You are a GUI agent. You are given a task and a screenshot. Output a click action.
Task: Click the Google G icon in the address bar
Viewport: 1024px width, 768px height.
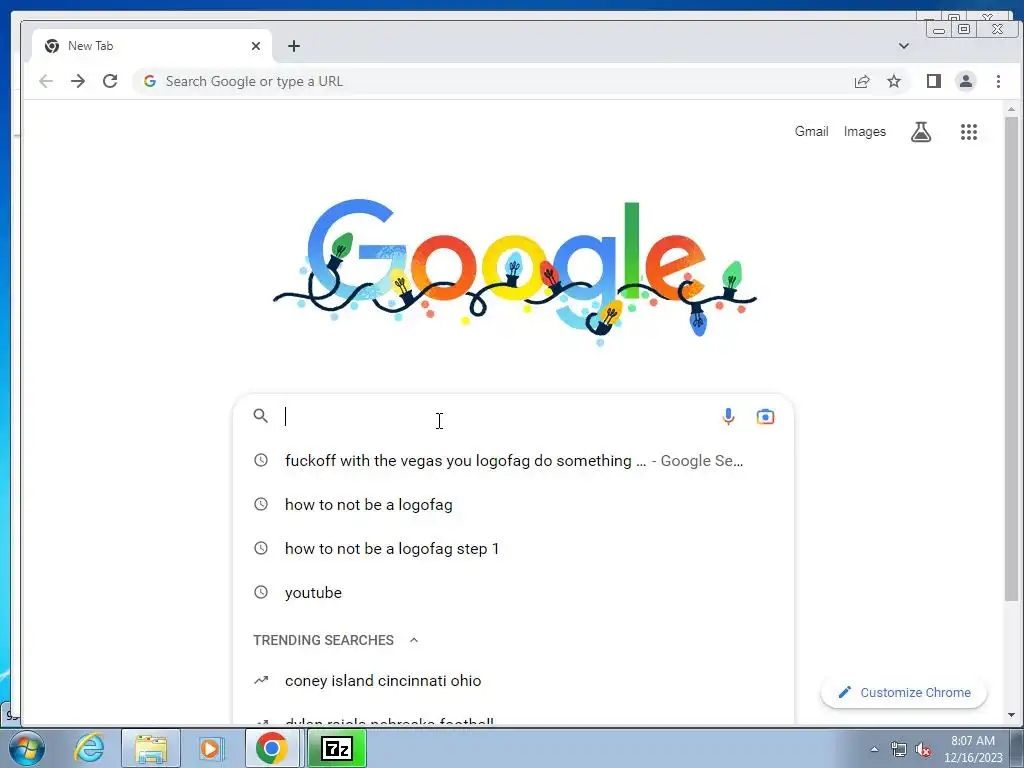click(150, 81)
